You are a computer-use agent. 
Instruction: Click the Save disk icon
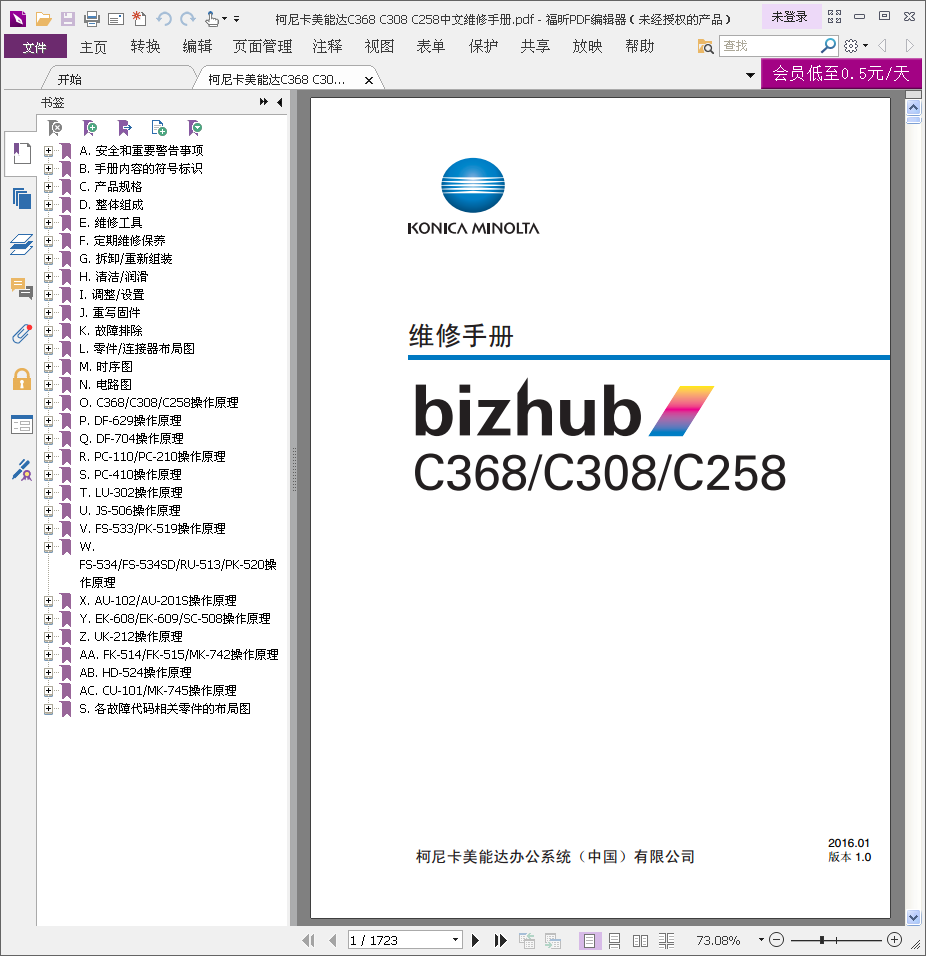[x=68, y=19]
